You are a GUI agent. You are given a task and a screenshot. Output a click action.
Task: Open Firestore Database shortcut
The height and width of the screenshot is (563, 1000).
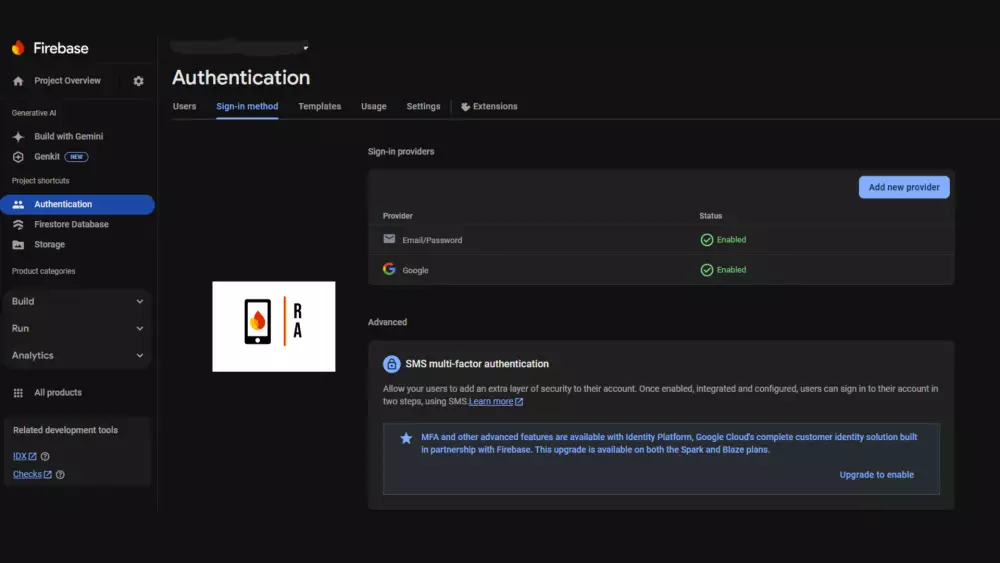(x=71, y=224)
